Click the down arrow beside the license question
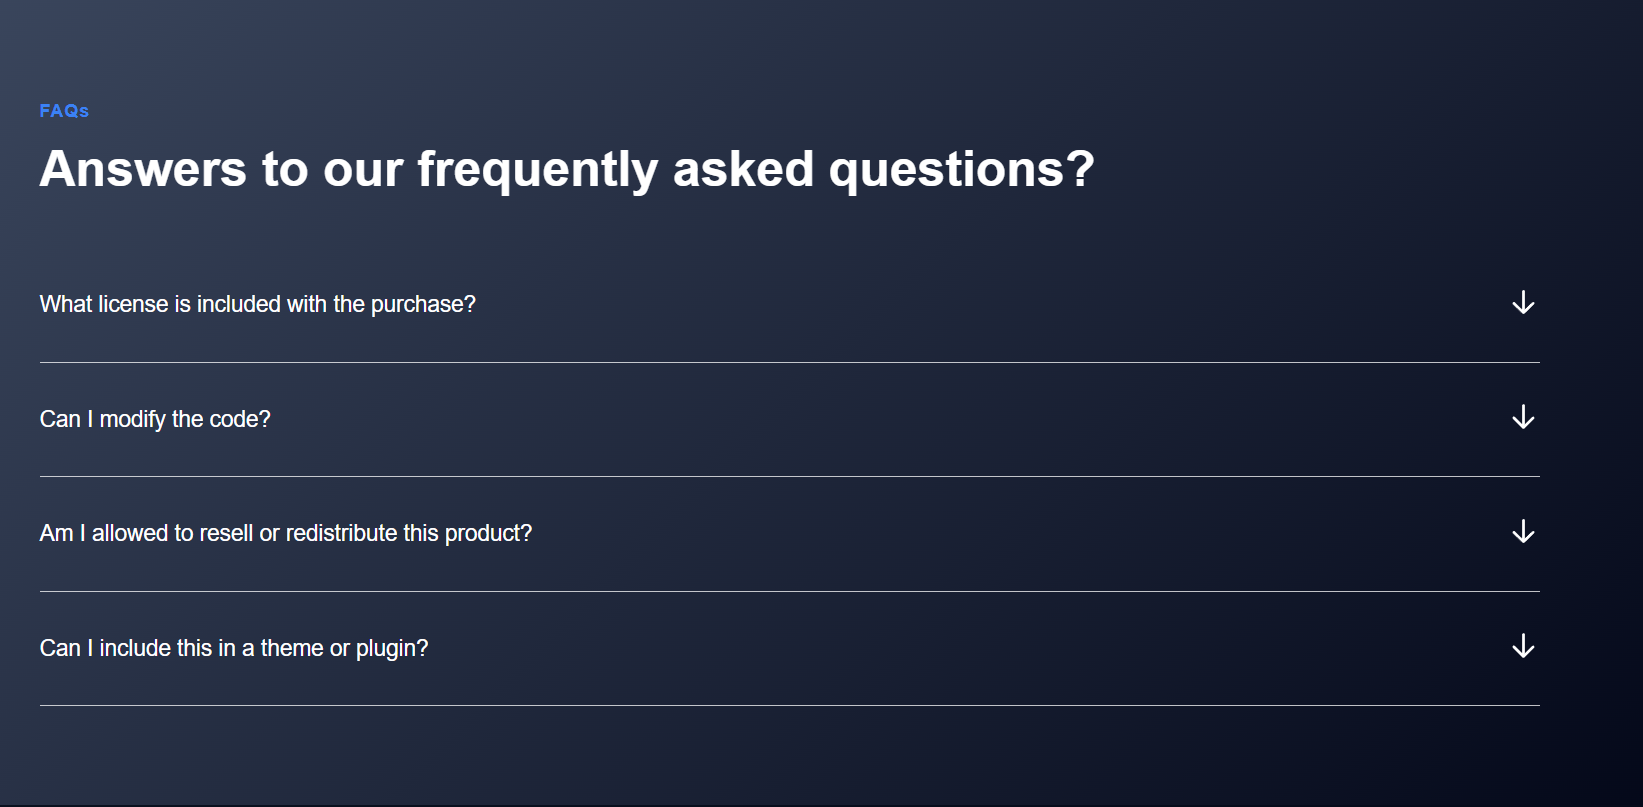Image resolution: width=1643 pixels, height=807 pixels. [1522, 303]
